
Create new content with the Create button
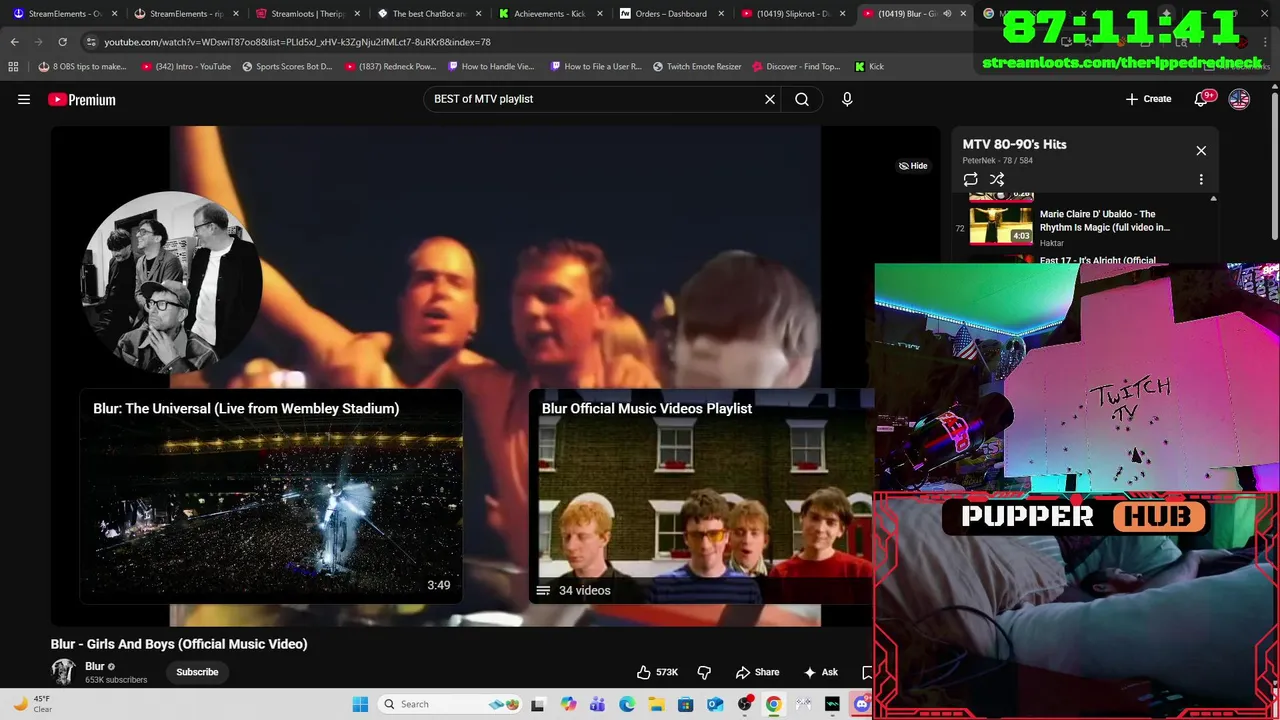[1148, 99]
